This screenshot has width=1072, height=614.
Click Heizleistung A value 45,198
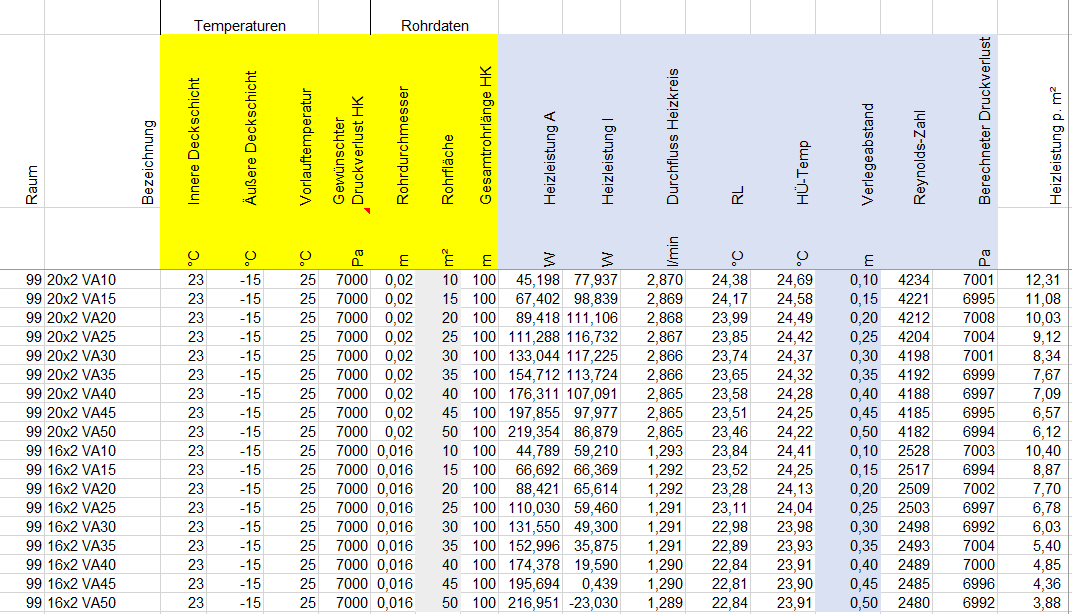531,280
